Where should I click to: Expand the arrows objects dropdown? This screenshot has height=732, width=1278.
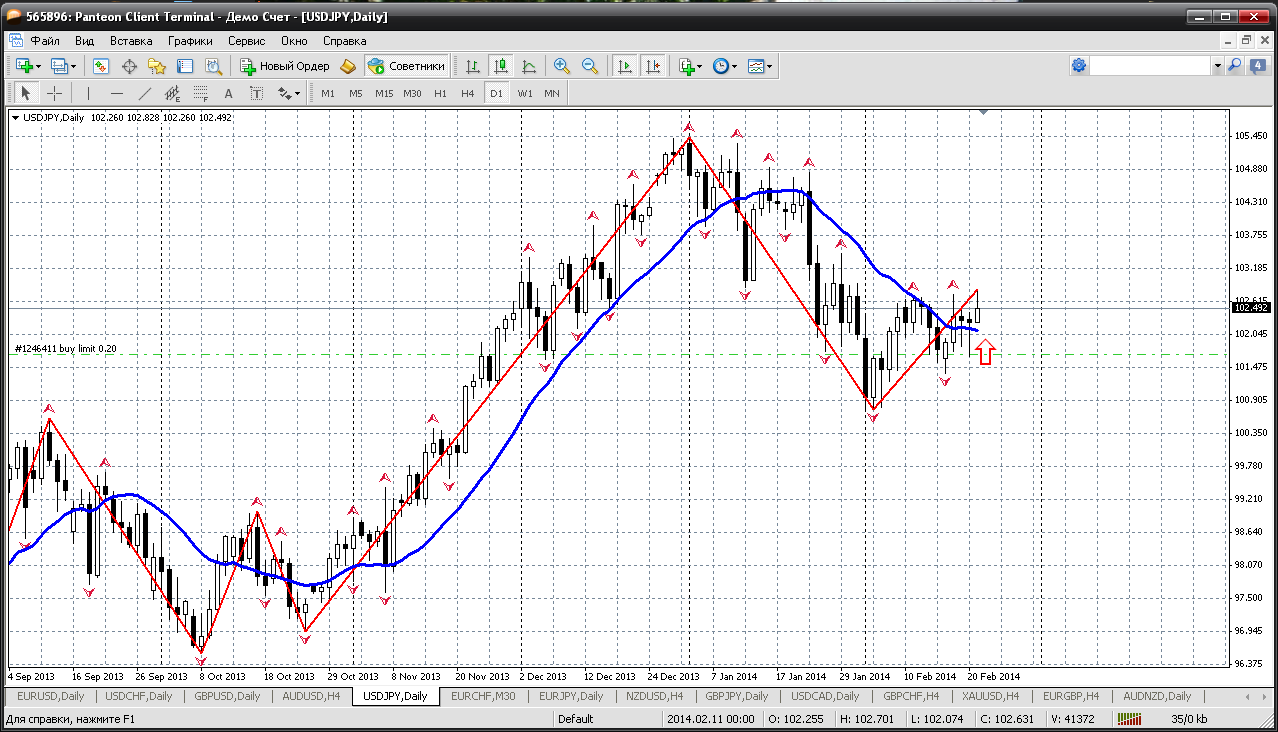(290, 93)
